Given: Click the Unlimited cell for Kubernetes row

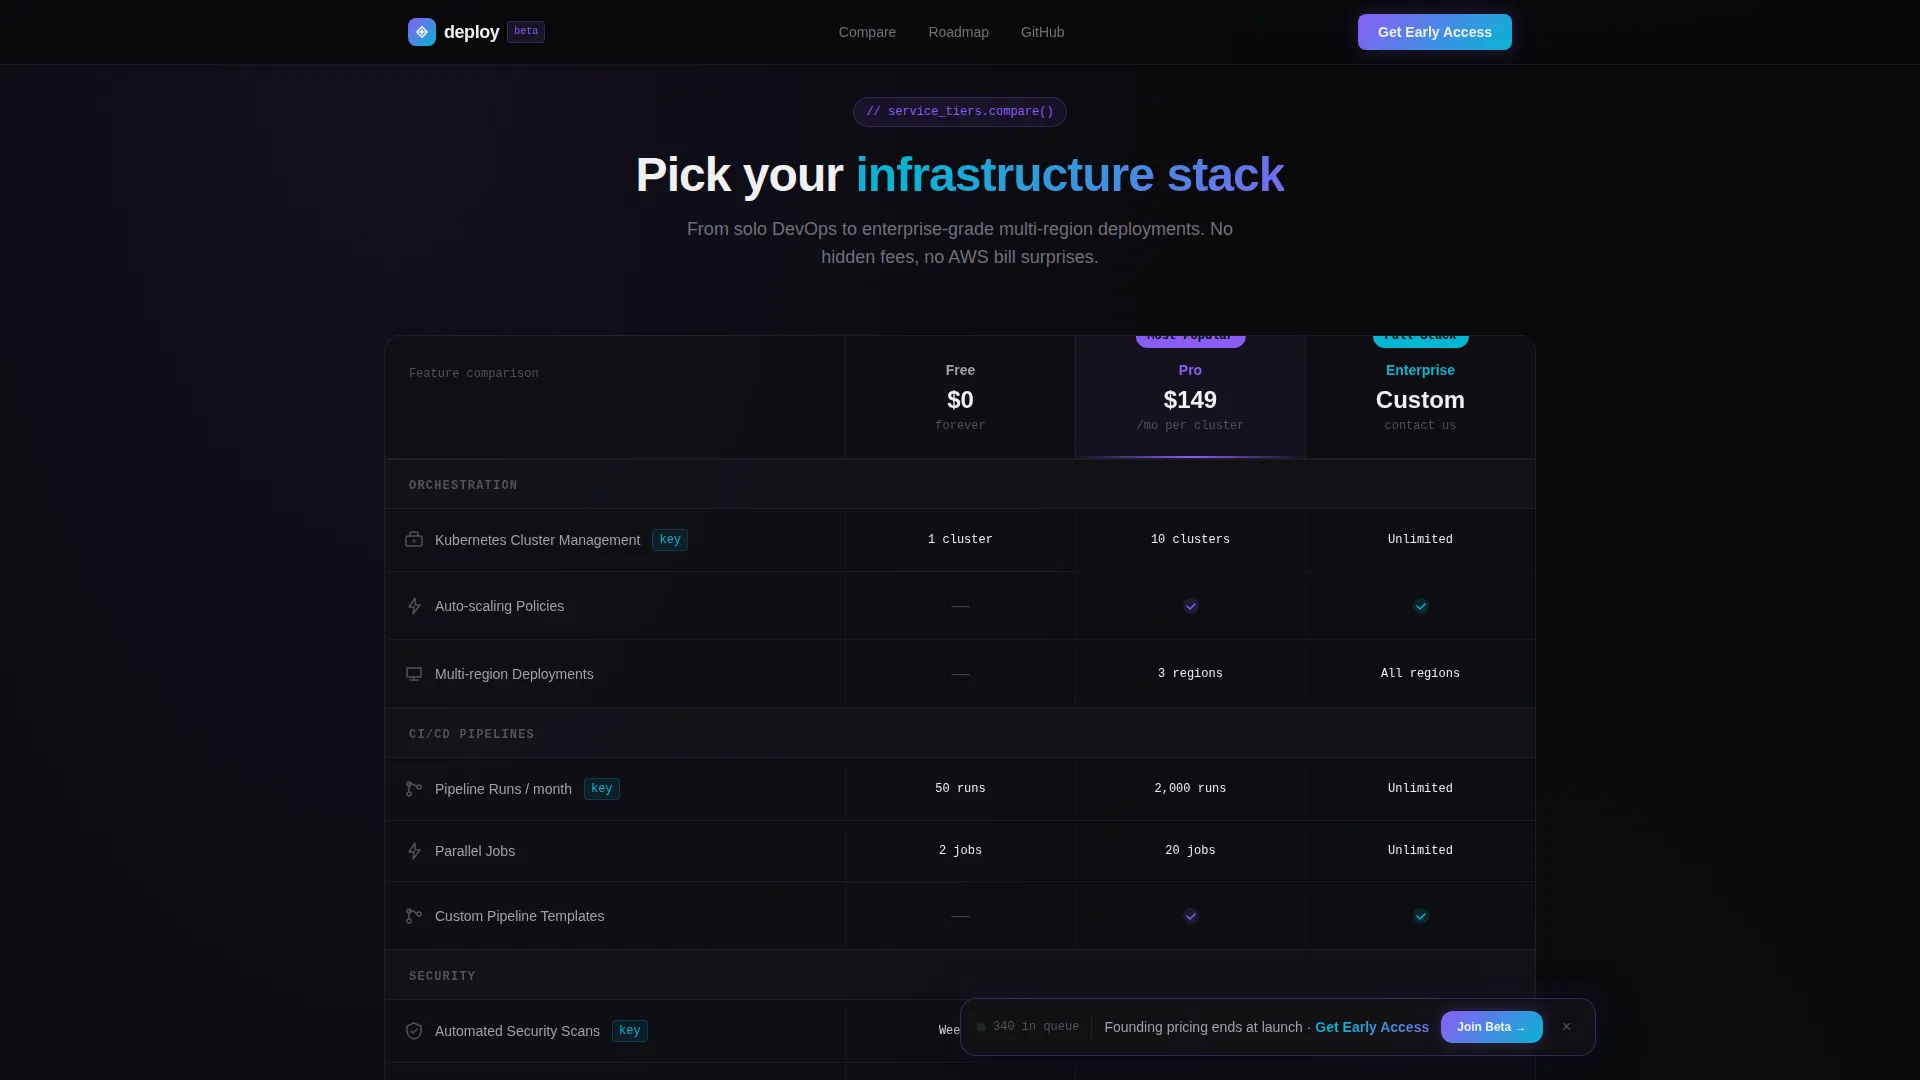Looking at the screenshot, I should tap(1420, 540).
